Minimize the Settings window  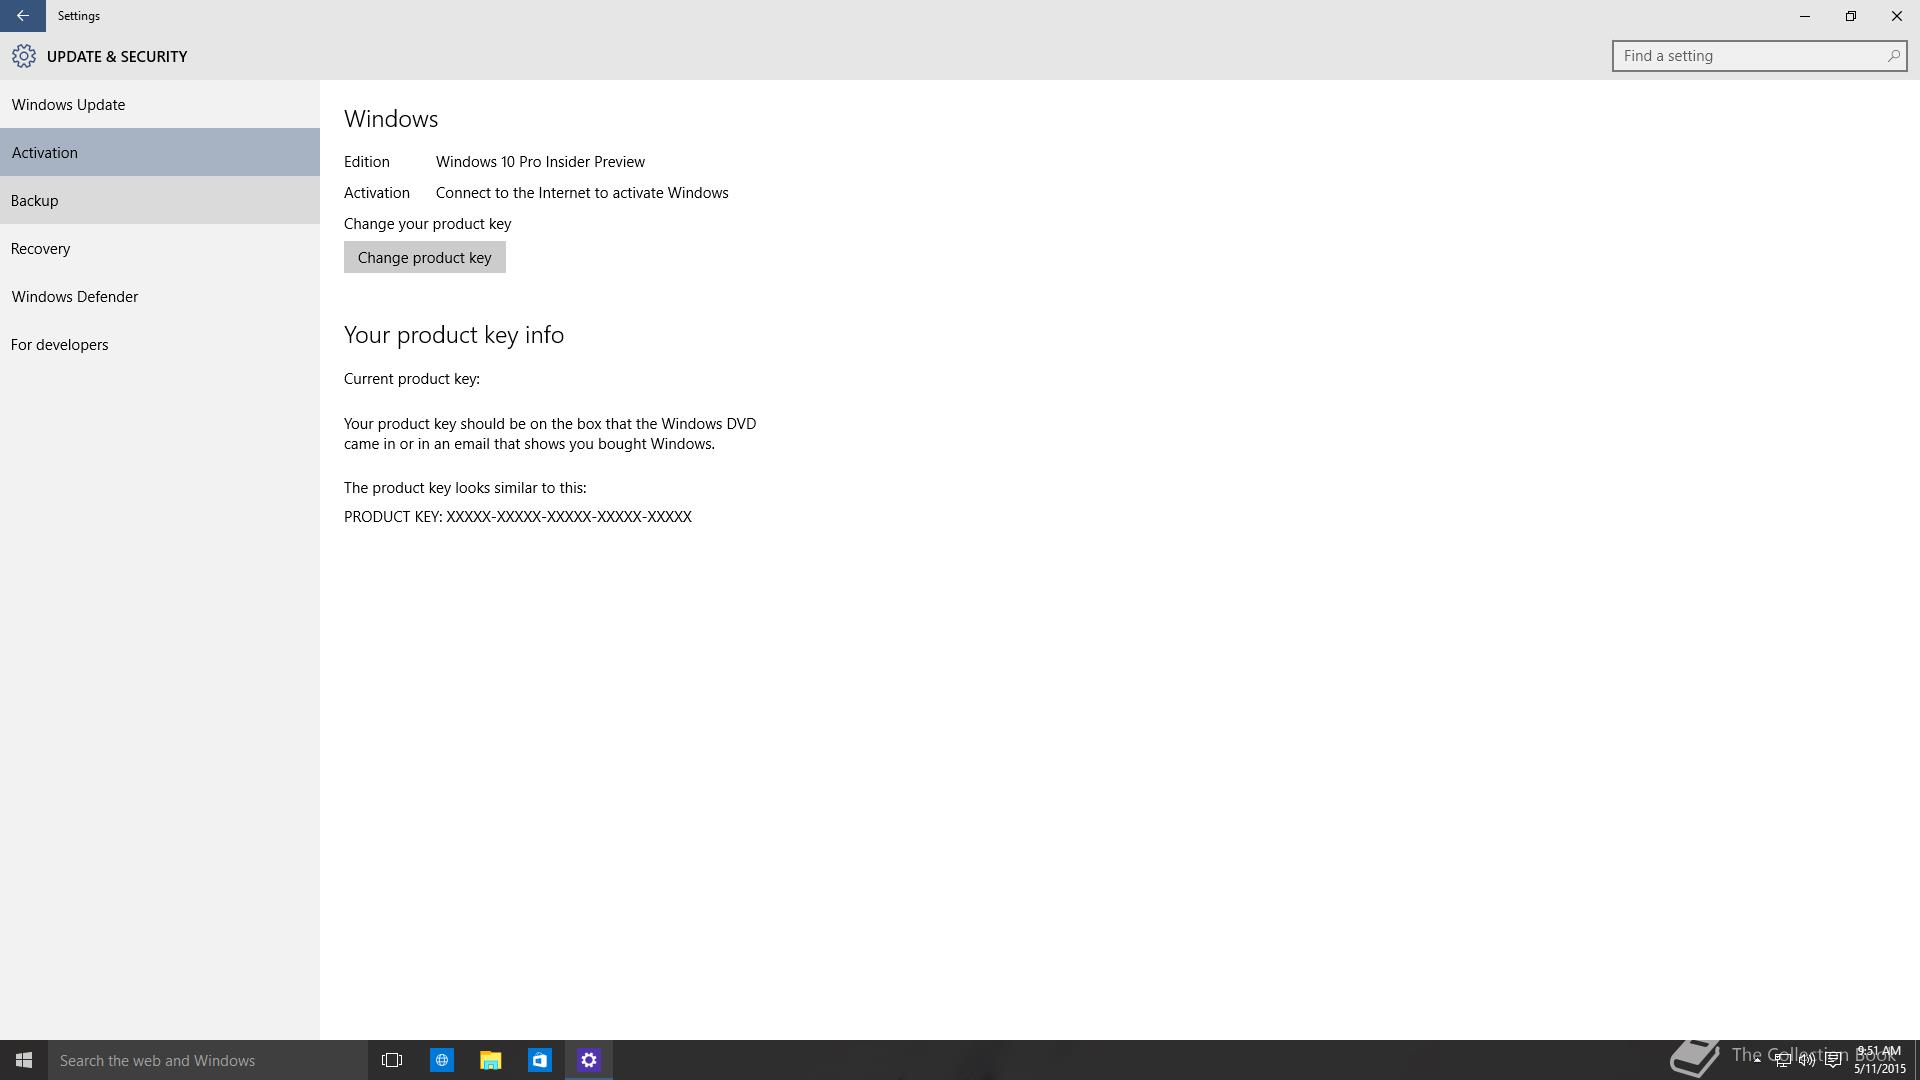(1804, 16)
